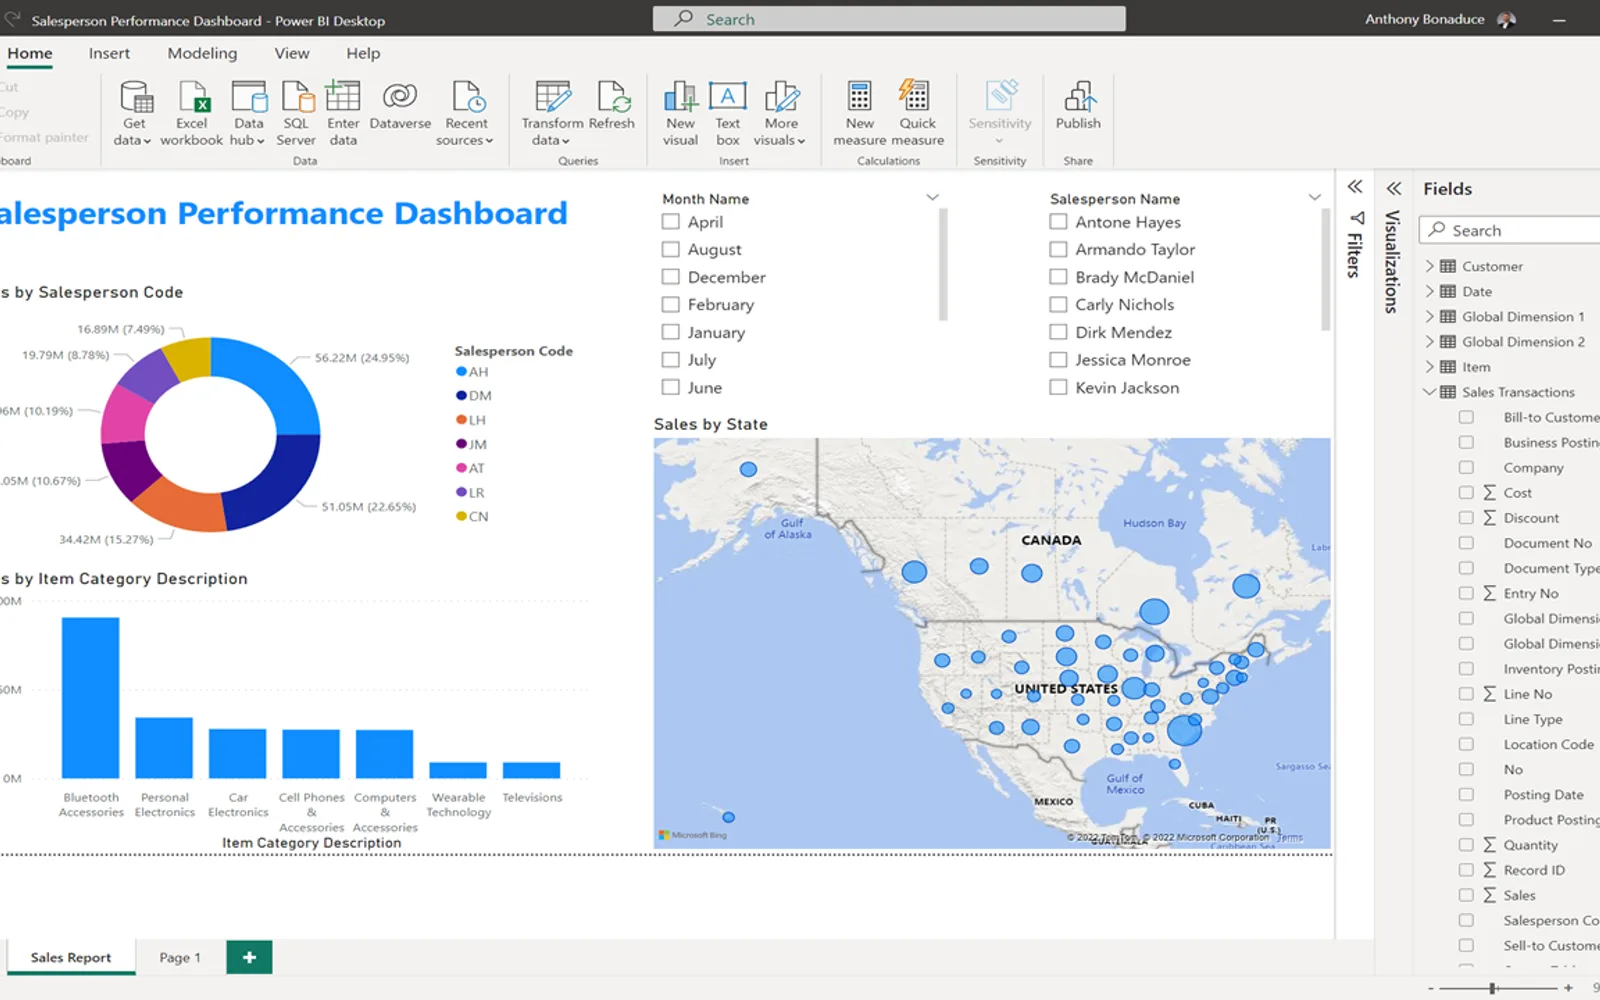Image resolution: width=1600 pixels, height=1000 pixels.
Task: Adjust the zoom slider handle in status bar
Action: pyautogui.click(x=1493, y=988)
